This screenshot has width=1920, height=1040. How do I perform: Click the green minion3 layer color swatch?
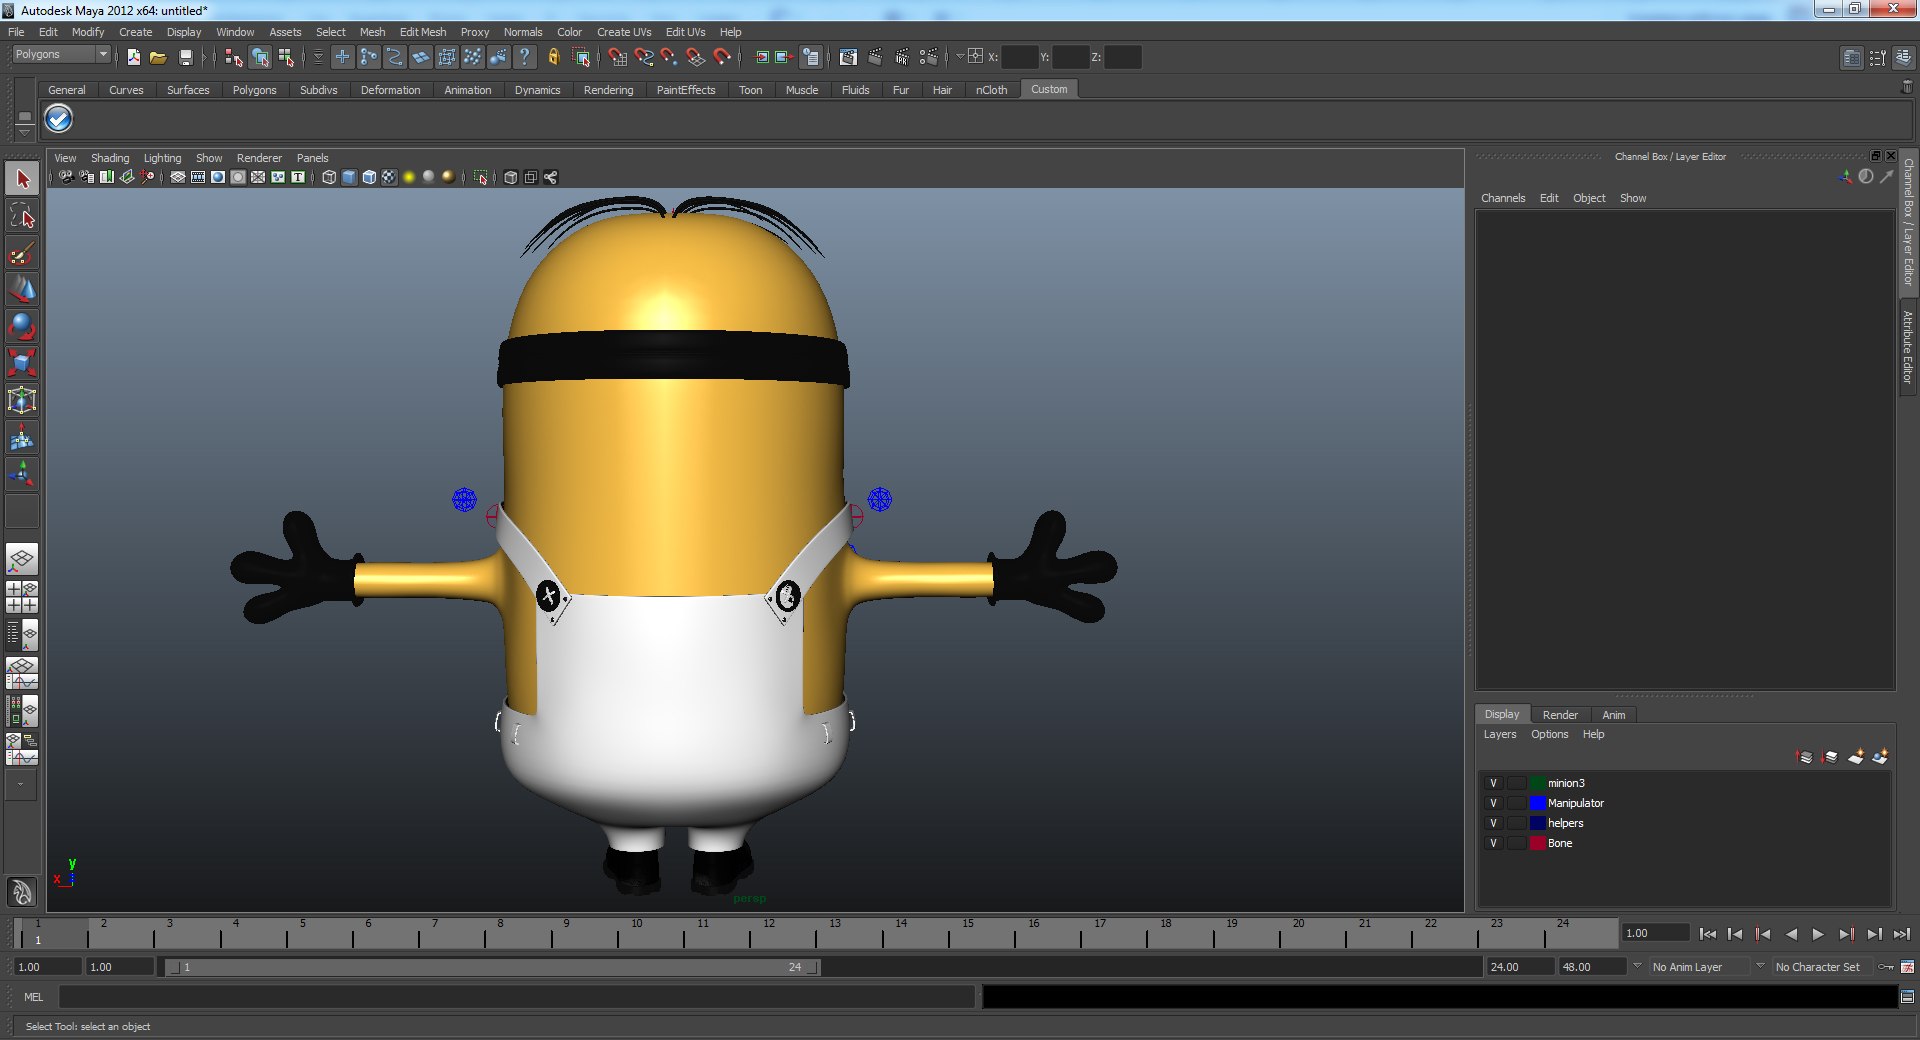click(x=1538, y=783)
